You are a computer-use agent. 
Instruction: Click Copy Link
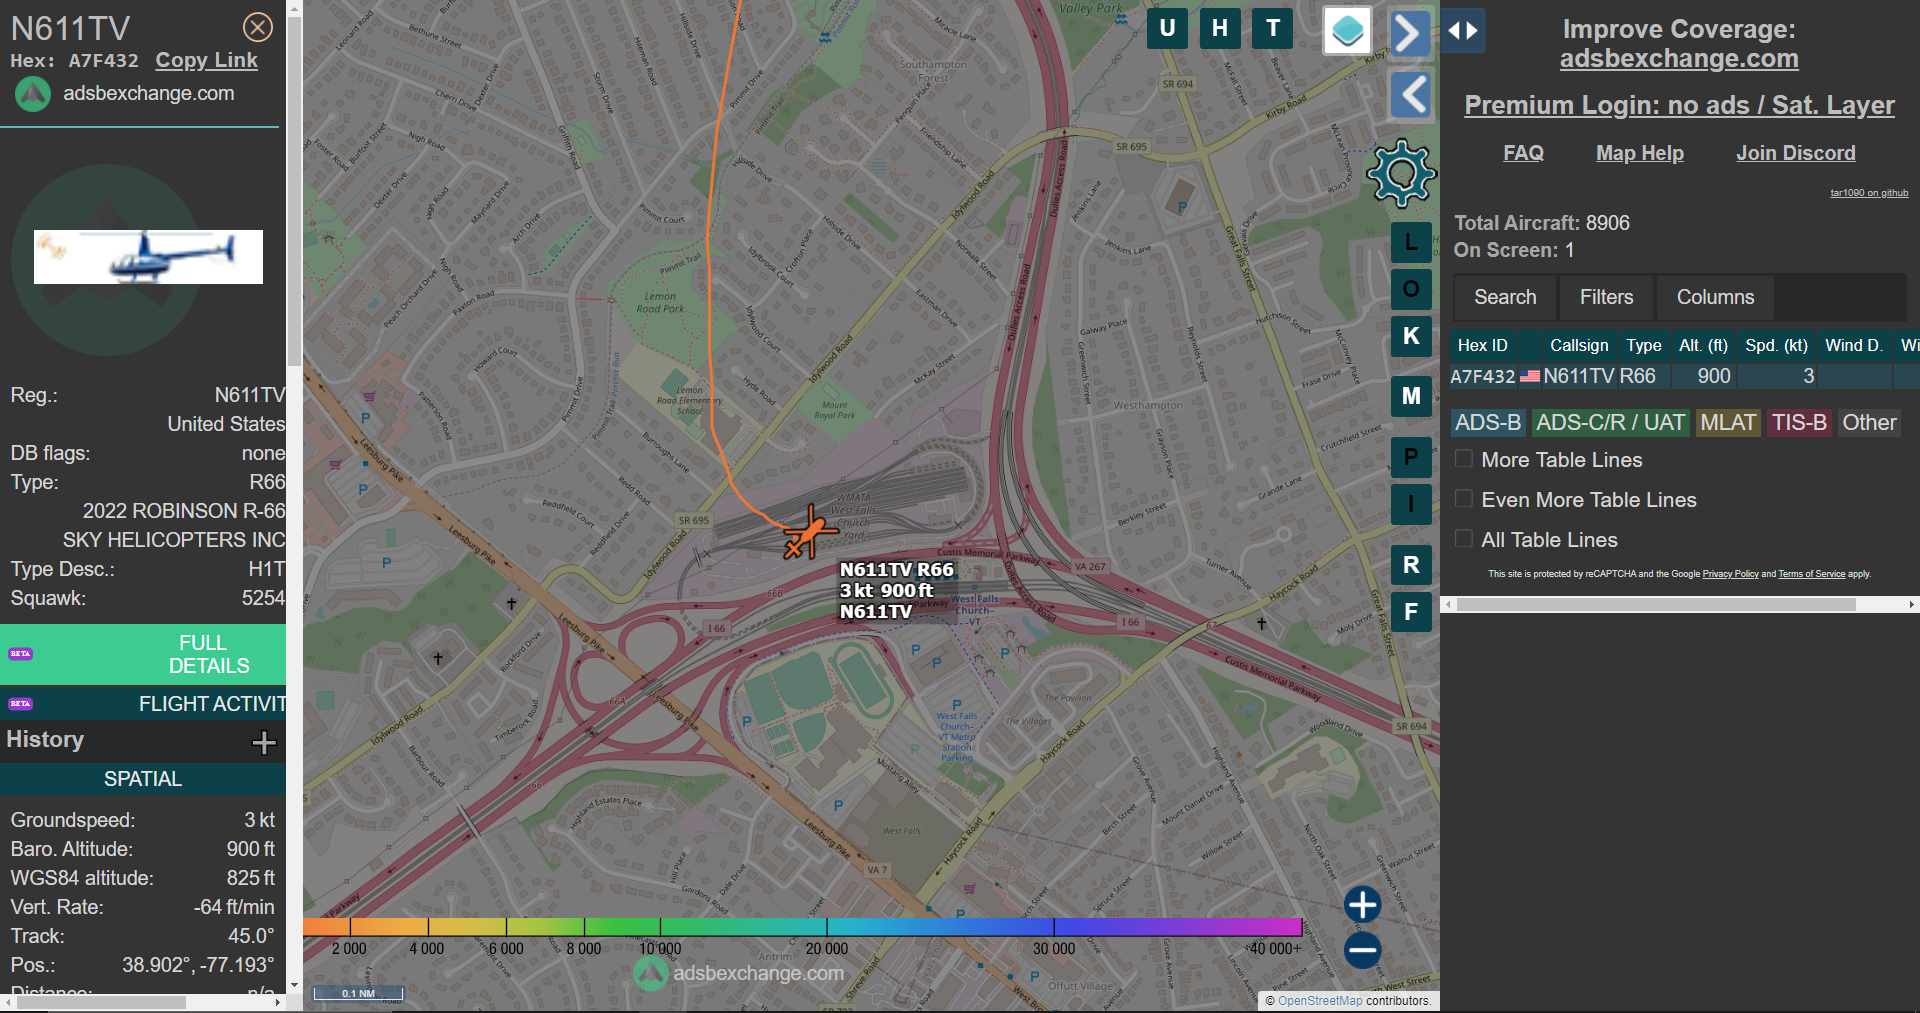click(x=206, y=60)
